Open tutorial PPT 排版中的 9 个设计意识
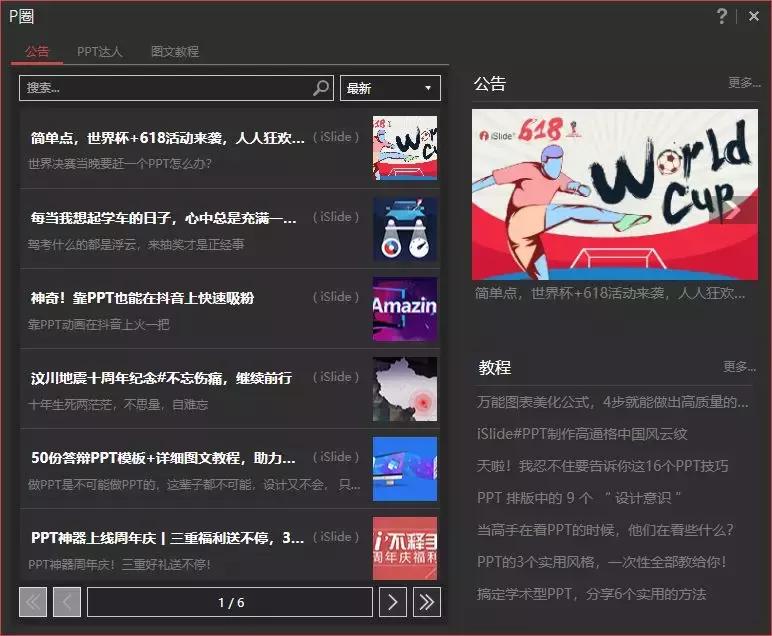Viewport: 772px width, 636px height. click(x=579, y=498)
